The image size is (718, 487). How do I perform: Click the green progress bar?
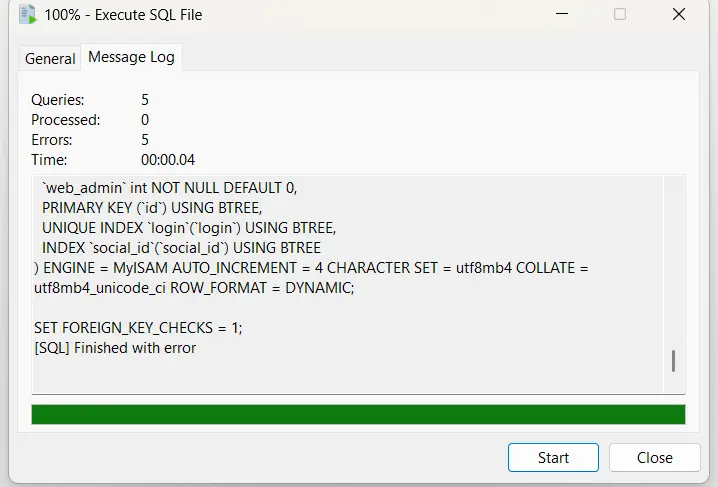tap(358, 414)
